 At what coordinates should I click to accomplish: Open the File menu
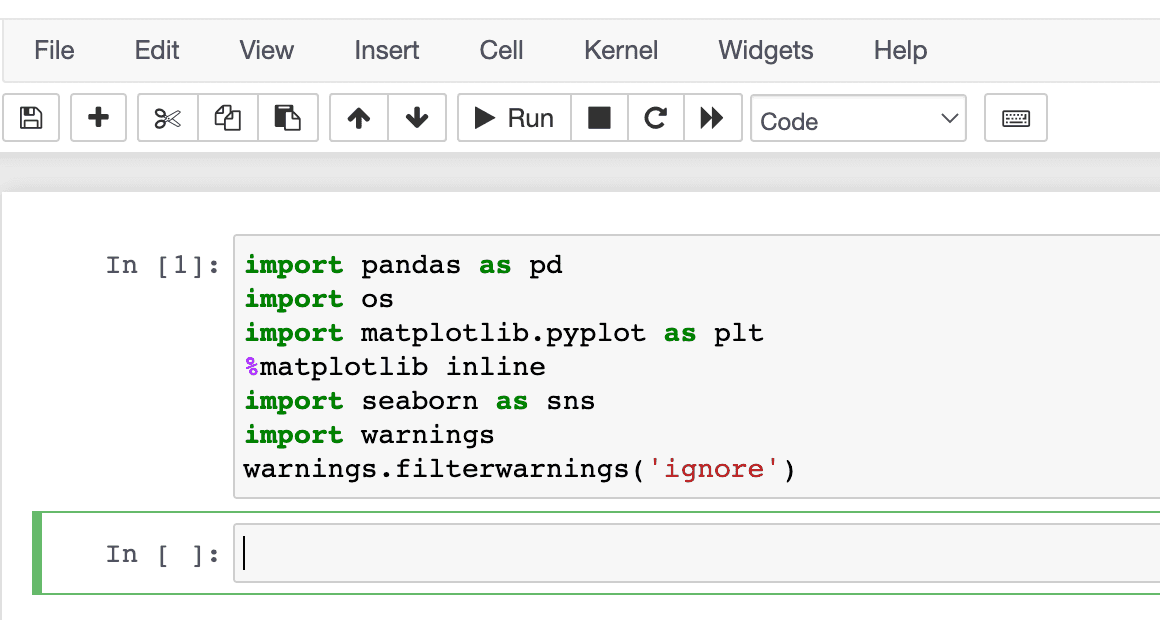point(54,50)
